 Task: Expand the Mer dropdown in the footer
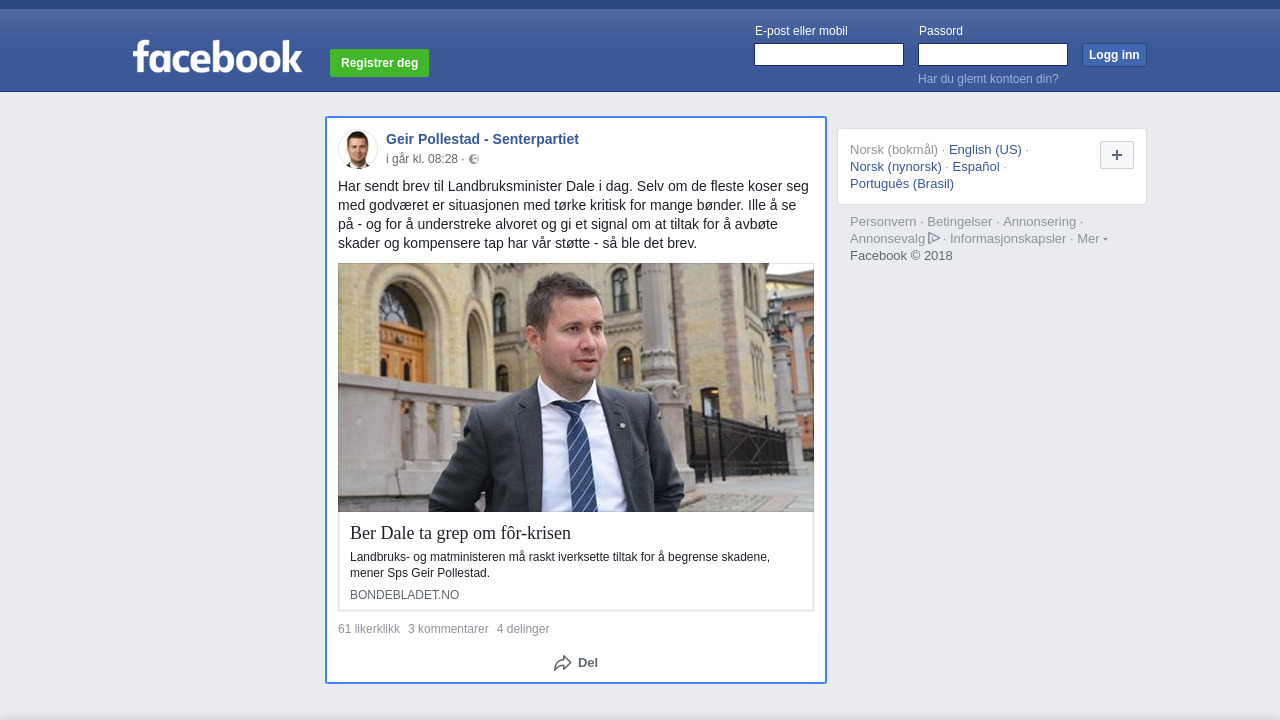1092,238
